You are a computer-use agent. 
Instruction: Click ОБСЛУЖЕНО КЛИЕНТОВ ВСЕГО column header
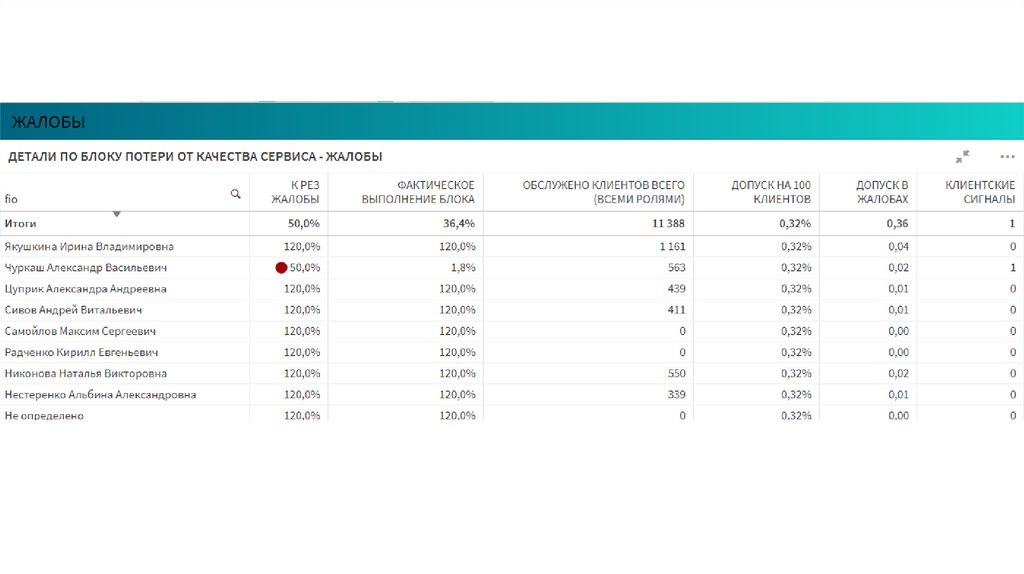pos(603,192)
